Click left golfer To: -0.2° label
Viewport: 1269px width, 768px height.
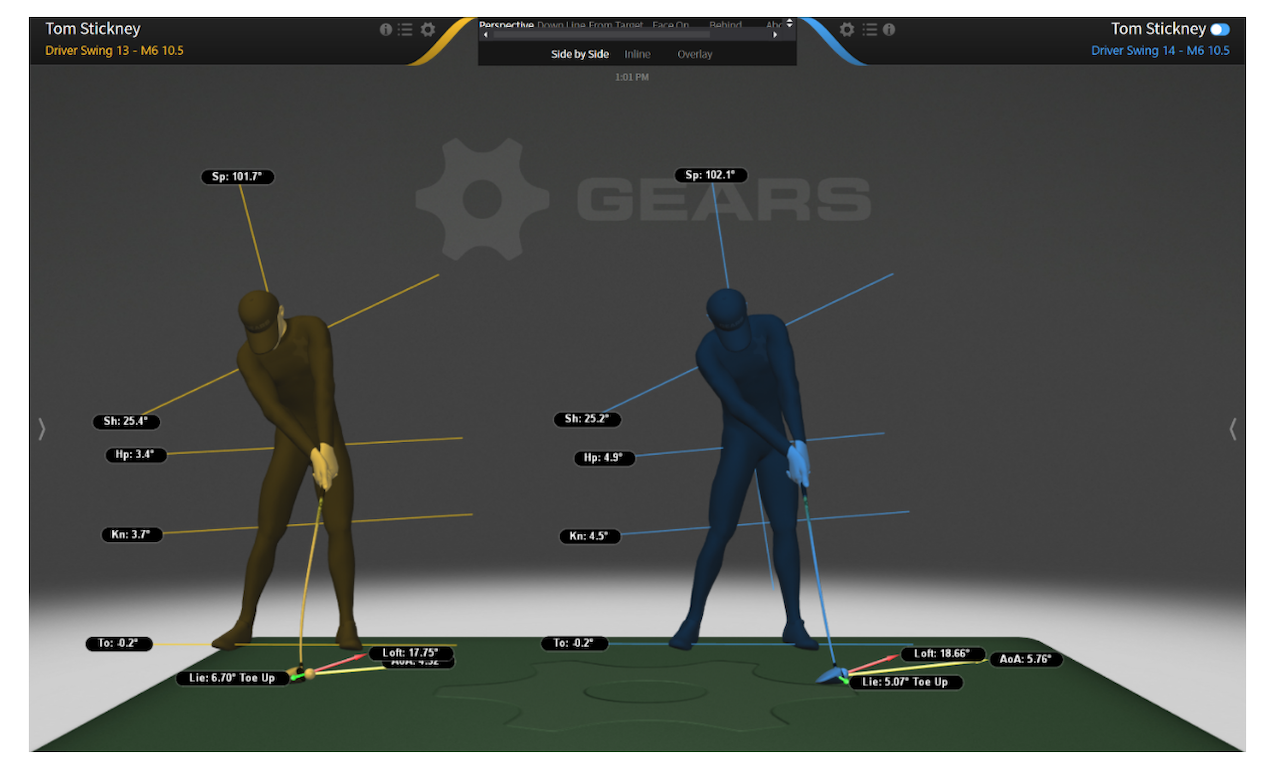pos(119,644)
